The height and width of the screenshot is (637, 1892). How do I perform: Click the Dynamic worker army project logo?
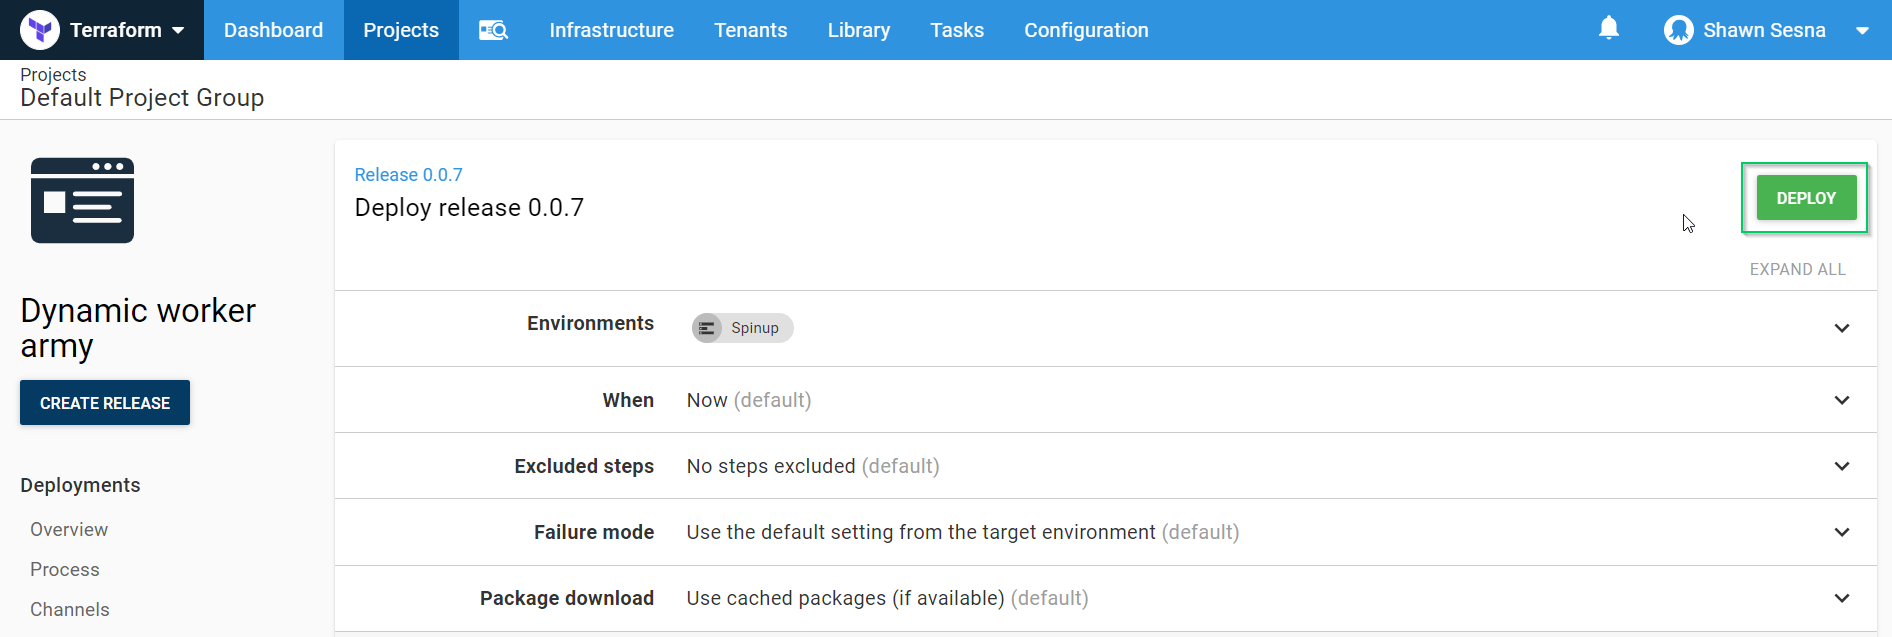[82, 200]
